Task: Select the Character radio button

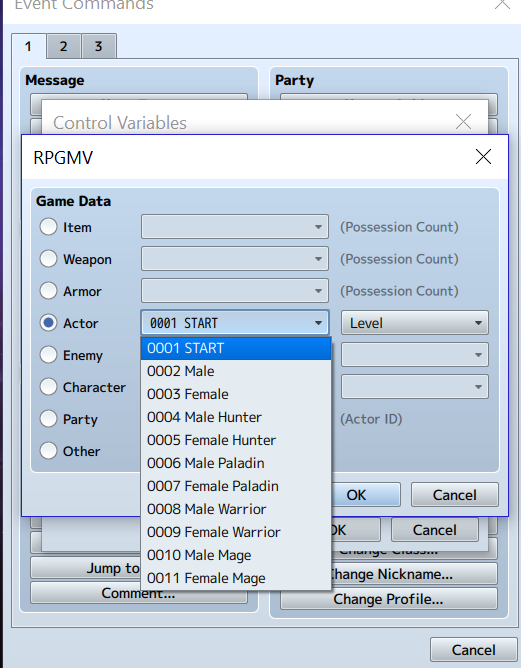Action: click(48, 386)
